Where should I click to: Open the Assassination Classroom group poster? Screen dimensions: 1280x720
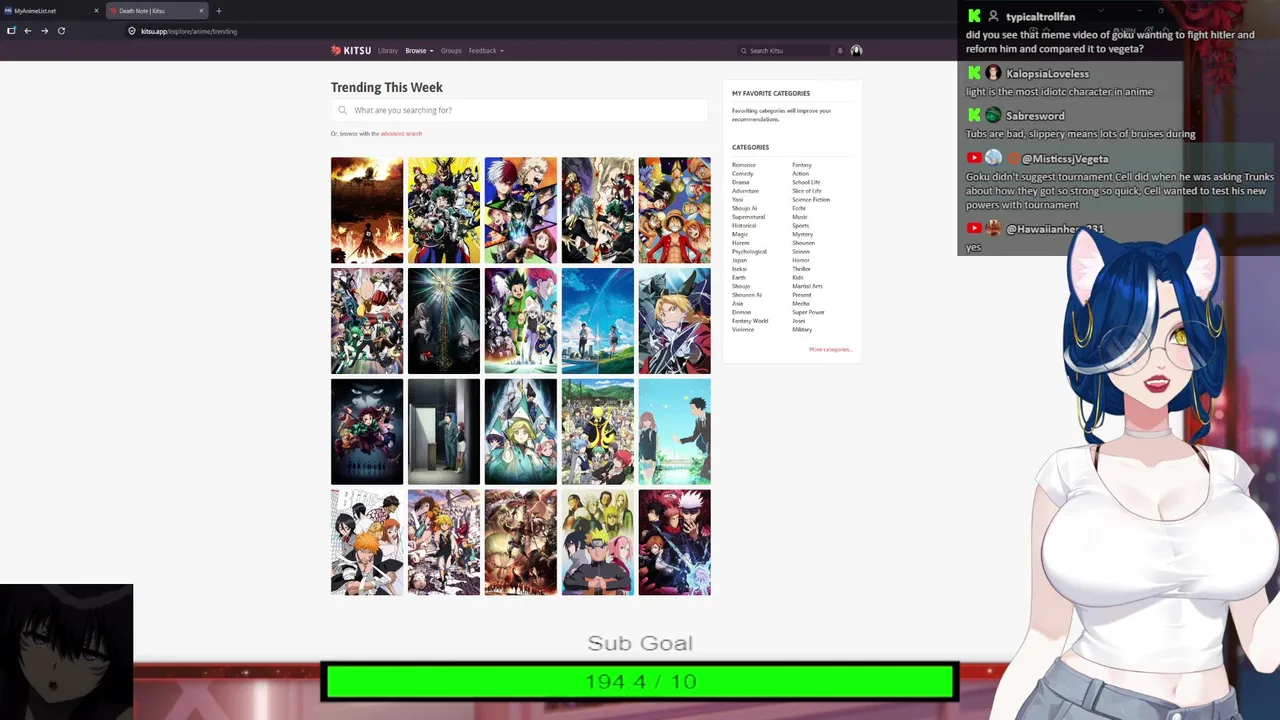coord(598,432)
